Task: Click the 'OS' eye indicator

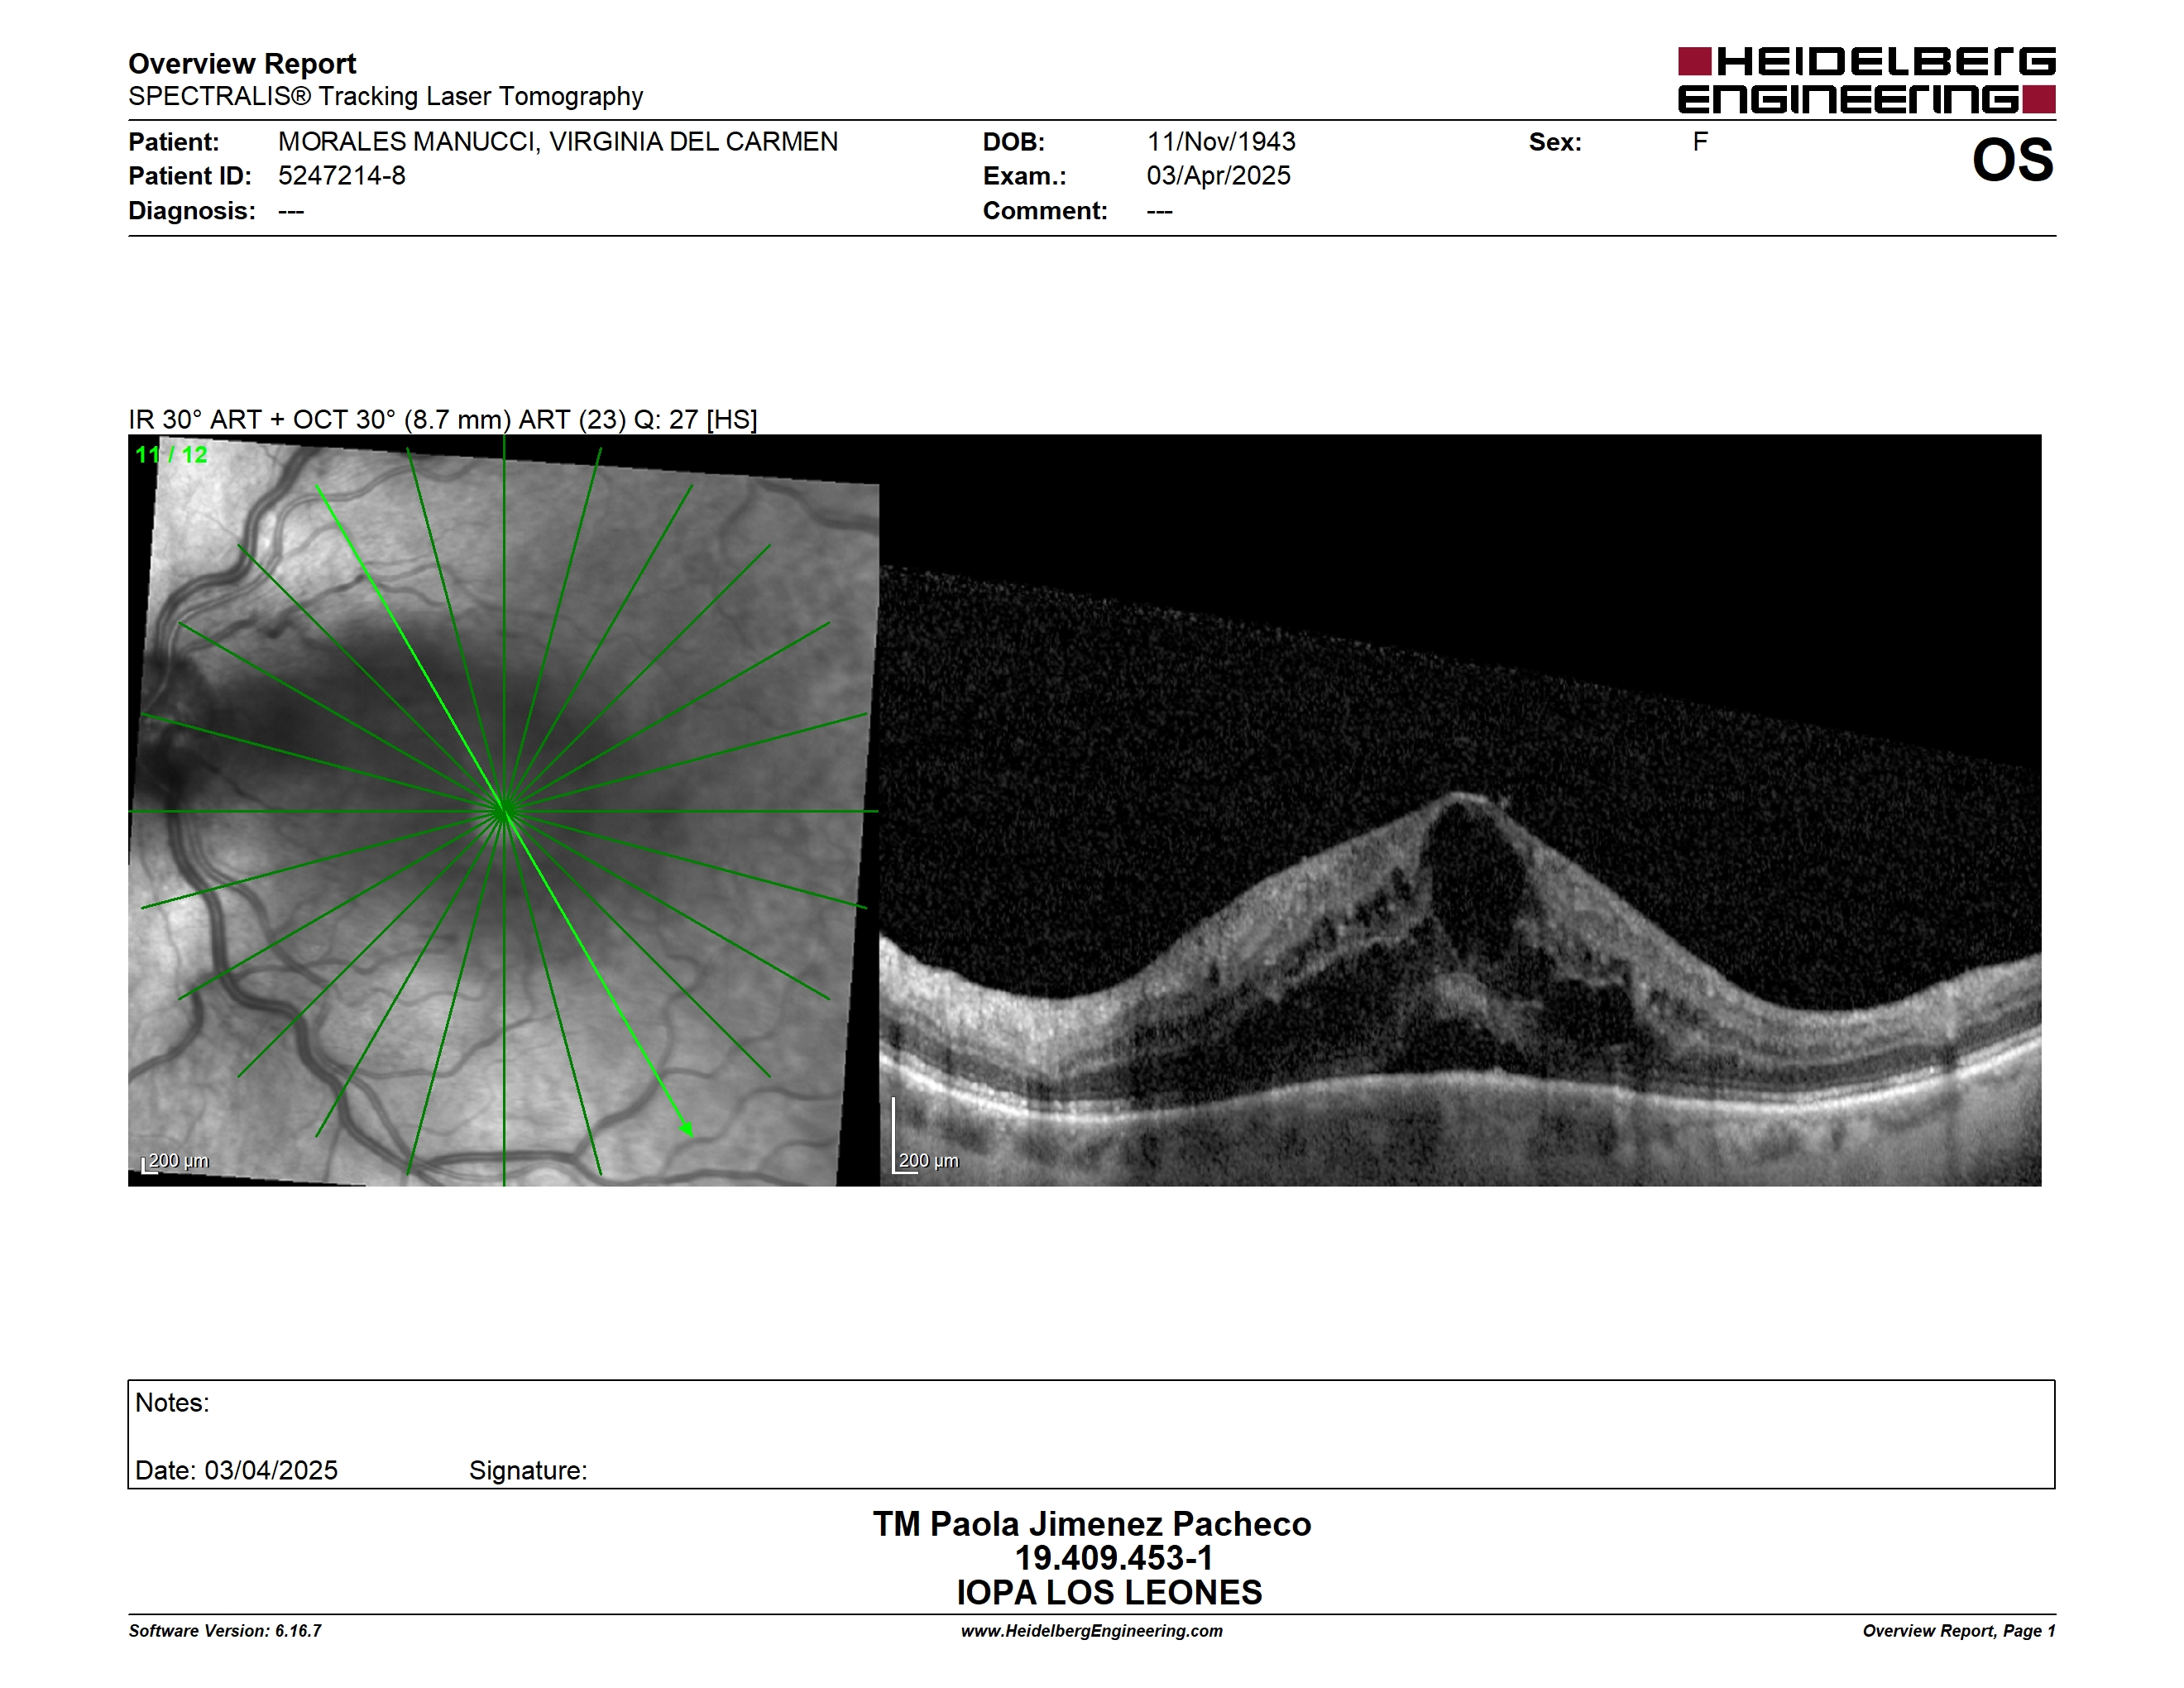Action: (2012, 161)
